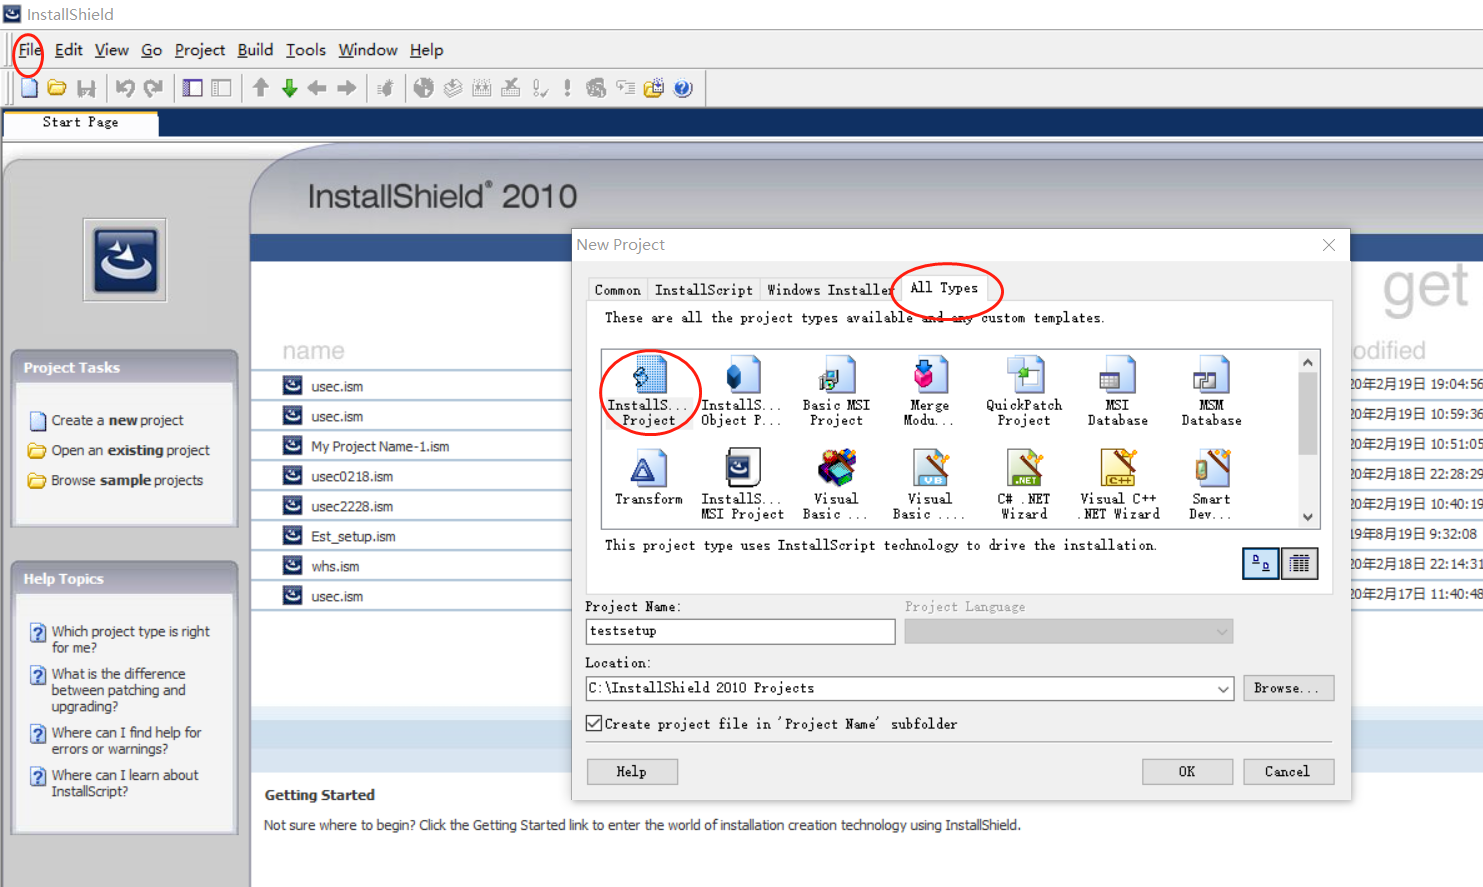Open the Location path dropdown
The image size is (1483, 887).
coord(1223,688)
